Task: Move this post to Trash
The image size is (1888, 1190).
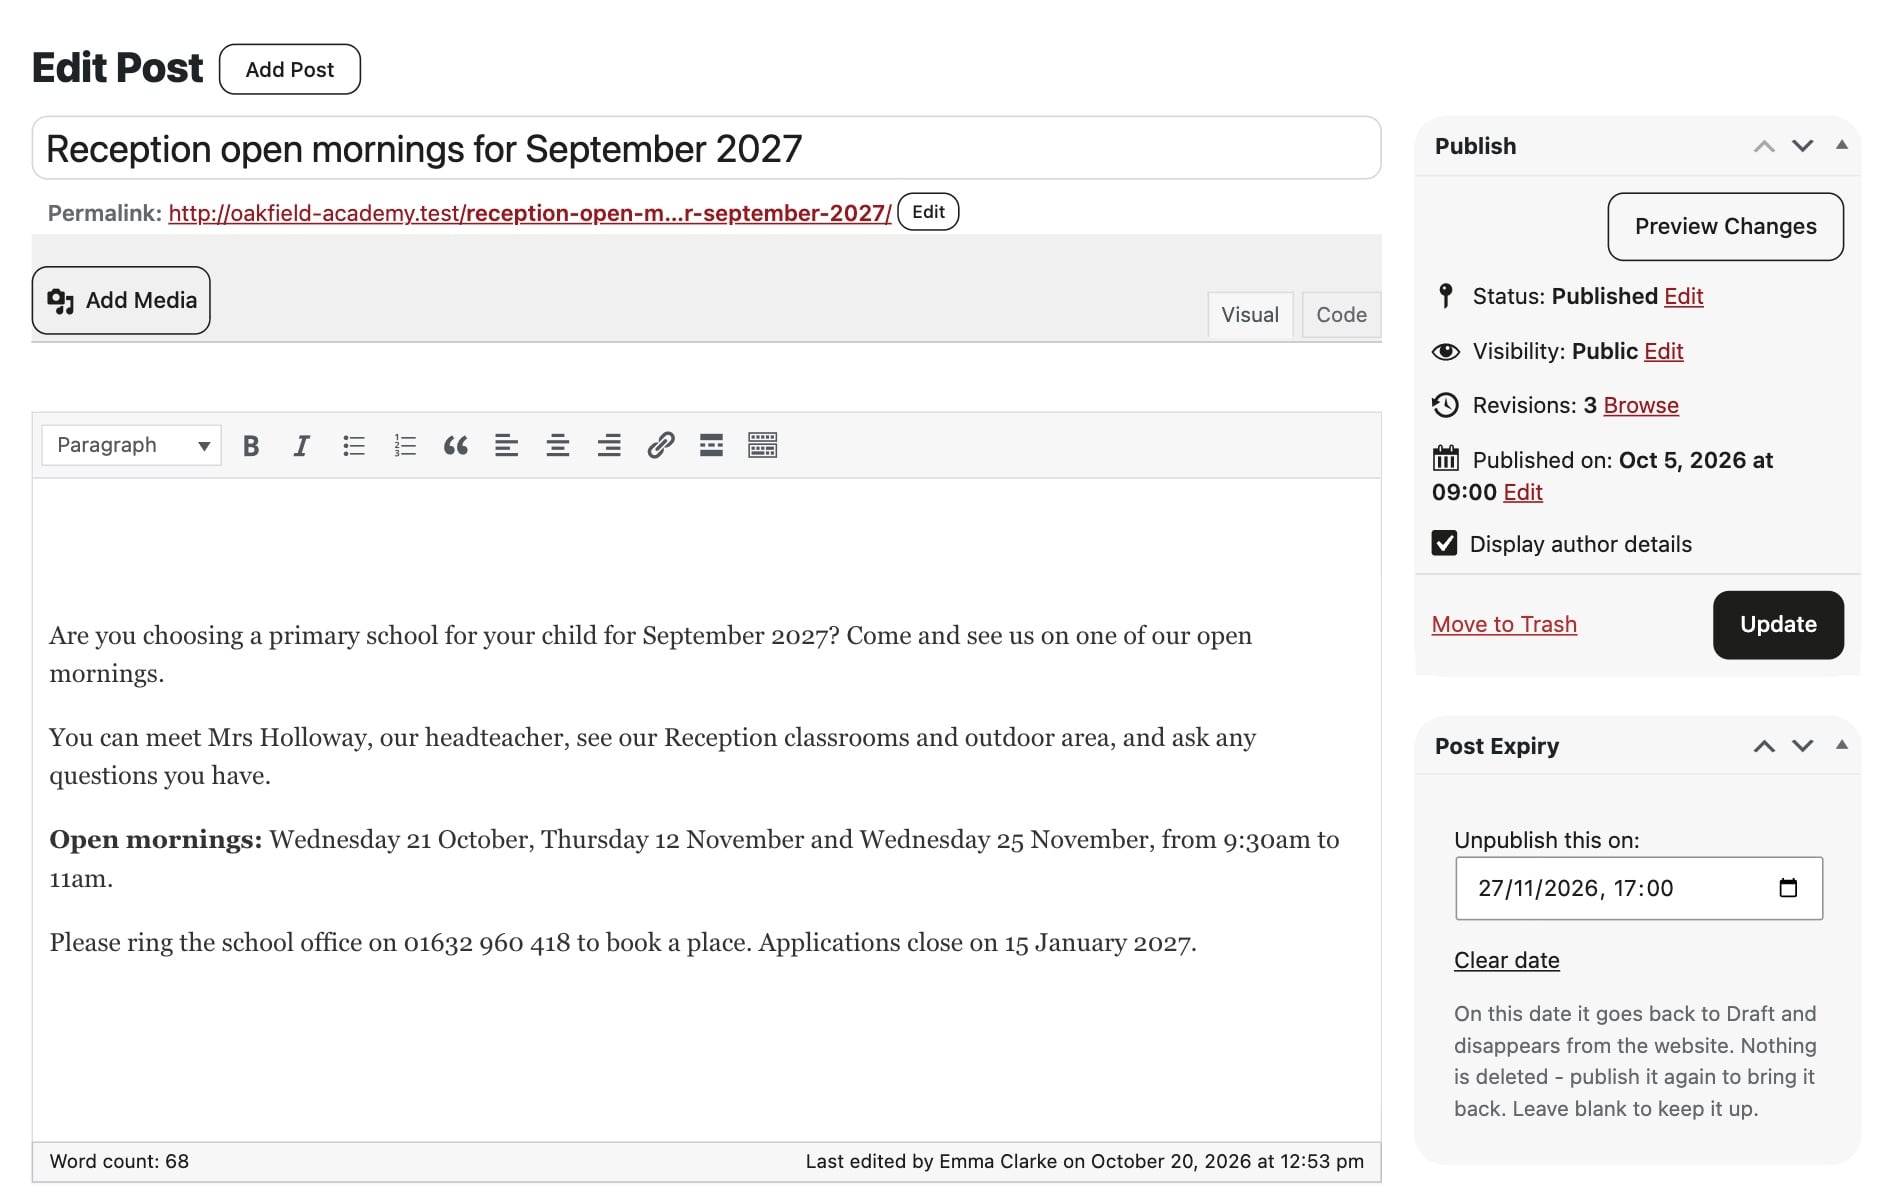Action: [x=1504, y=624]
